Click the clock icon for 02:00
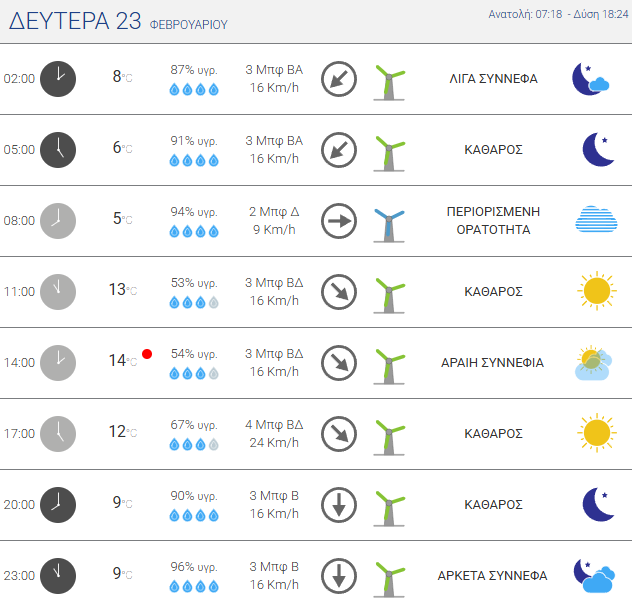The height and width of the screenshot is (609, 632). (58, 79)
